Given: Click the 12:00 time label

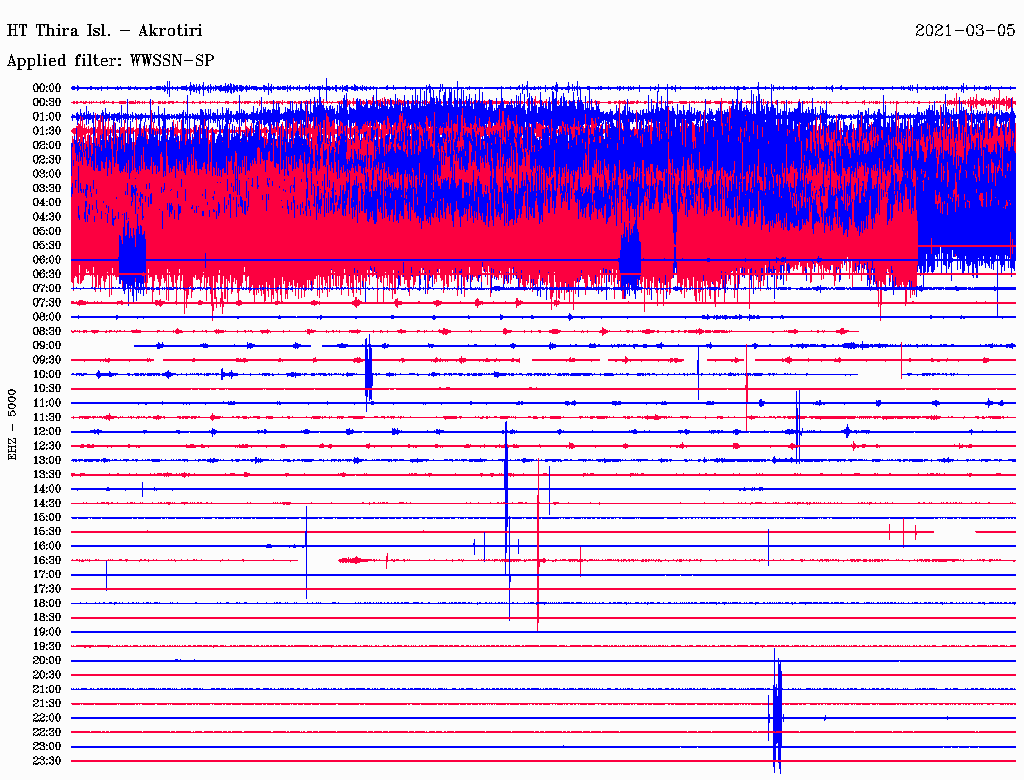Looking at the screenshot, I should [x=47, y=431].
